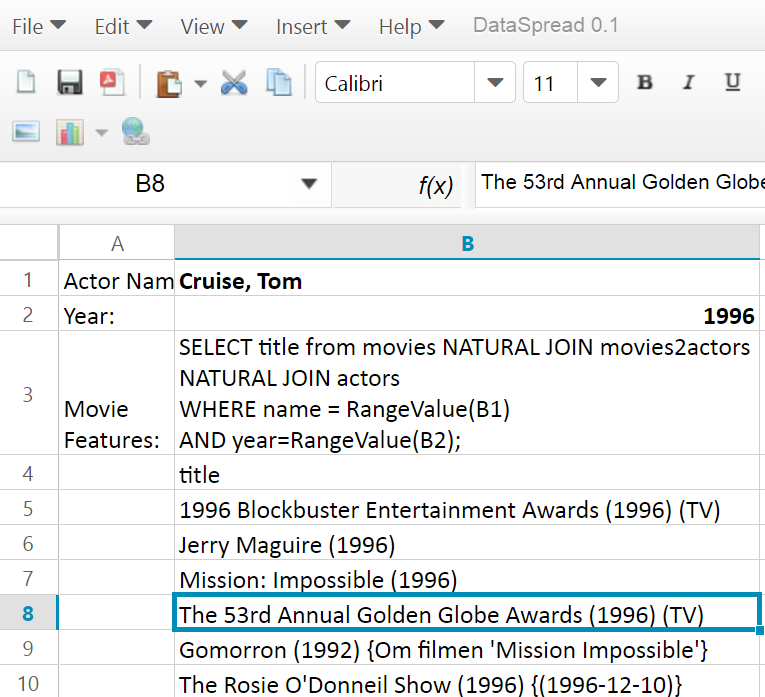Click the Paste clipboard icon
Screen dimensions: 765x697
point(169,83)
